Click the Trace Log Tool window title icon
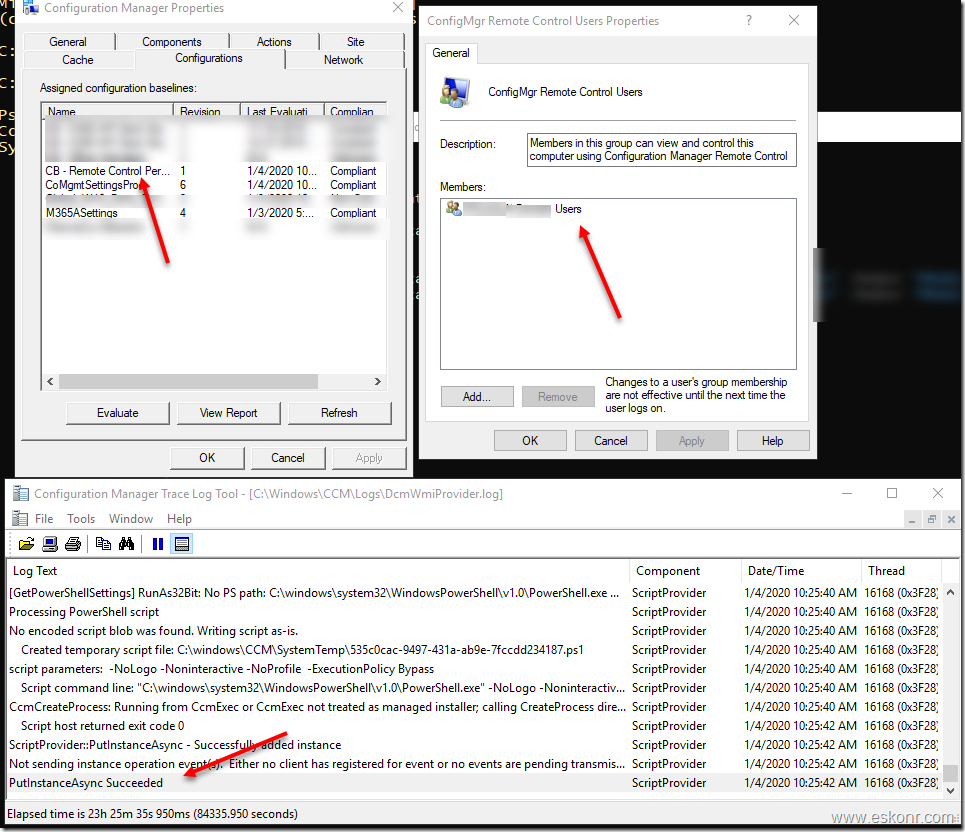The height and width of the screenshot is (832, 965). [x=21, y=494]
